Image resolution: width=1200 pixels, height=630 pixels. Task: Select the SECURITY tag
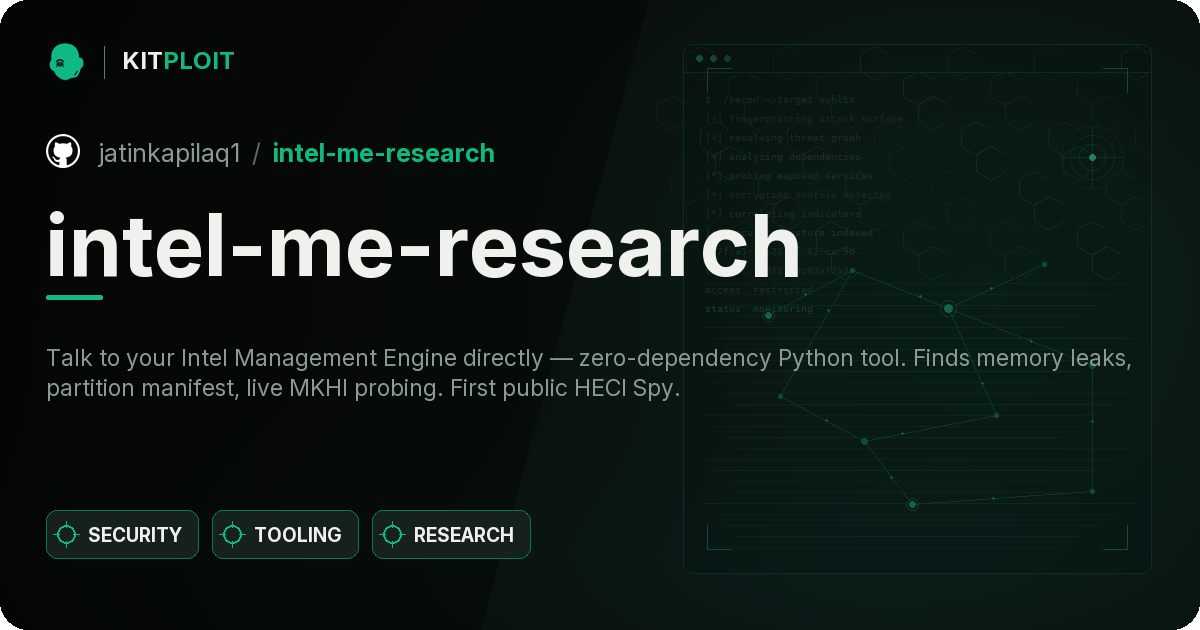click(122, 535)
